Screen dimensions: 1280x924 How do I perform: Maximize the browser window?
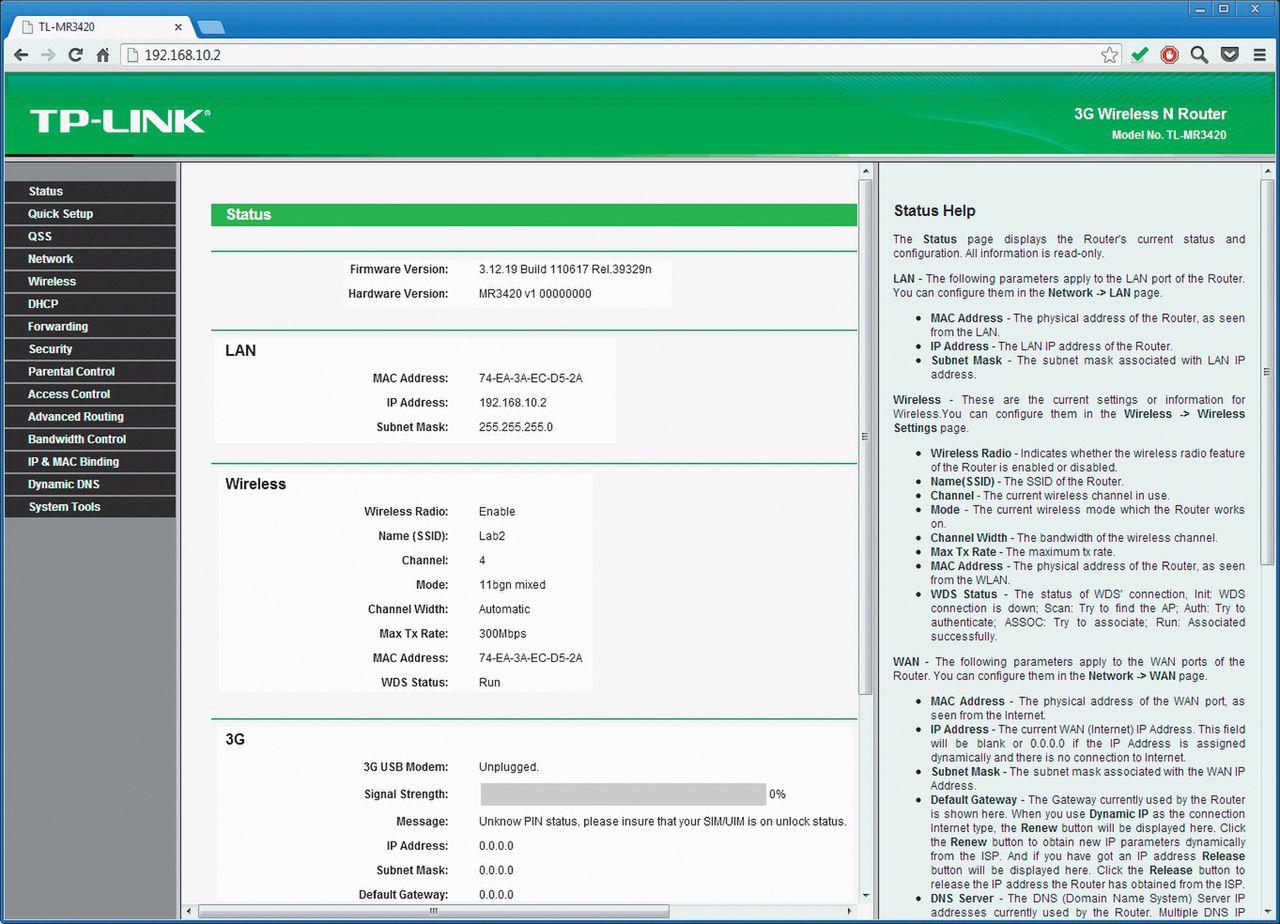click(x=1224, y=8)
